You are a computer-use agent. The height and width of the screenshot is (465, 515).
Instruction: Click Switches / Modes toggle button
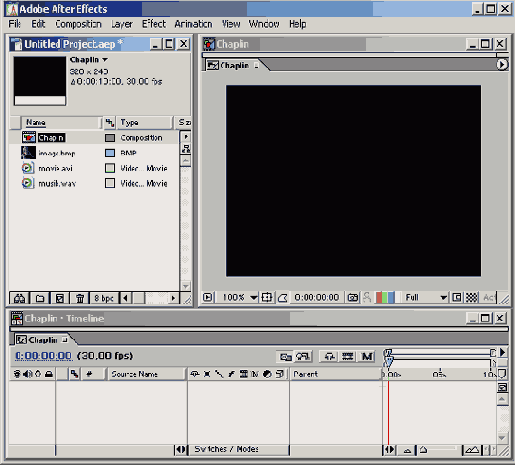tap(238, 449)
